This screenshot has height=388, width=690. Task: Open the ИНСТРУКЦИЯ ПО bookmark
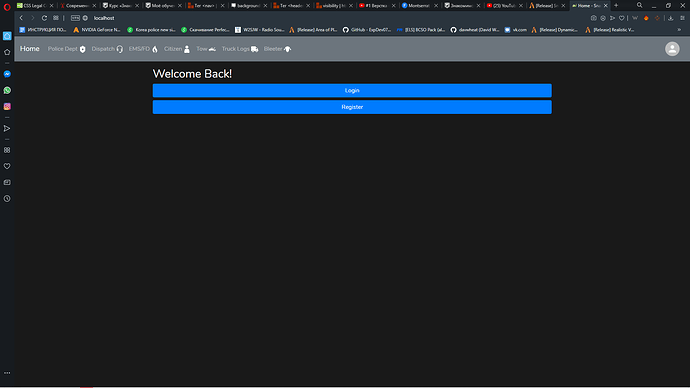tap(43, 30)
